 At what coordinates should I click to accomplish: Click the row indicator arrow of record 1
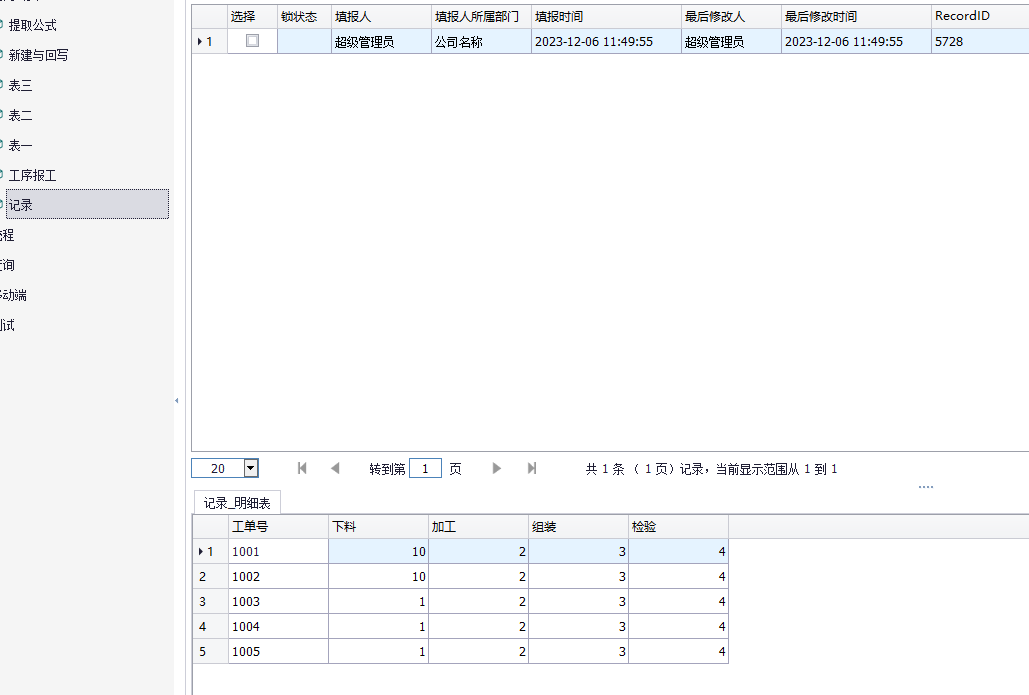(204, 41)
